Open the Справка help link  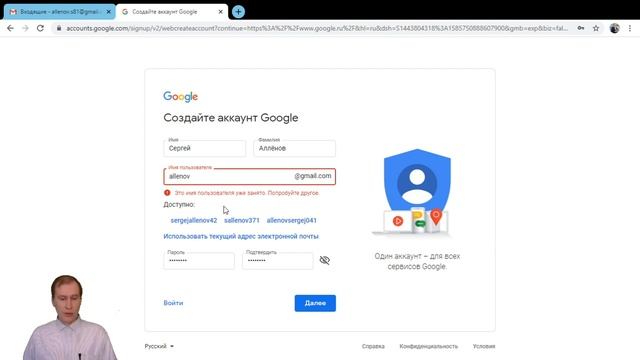(x=373, y=346)
